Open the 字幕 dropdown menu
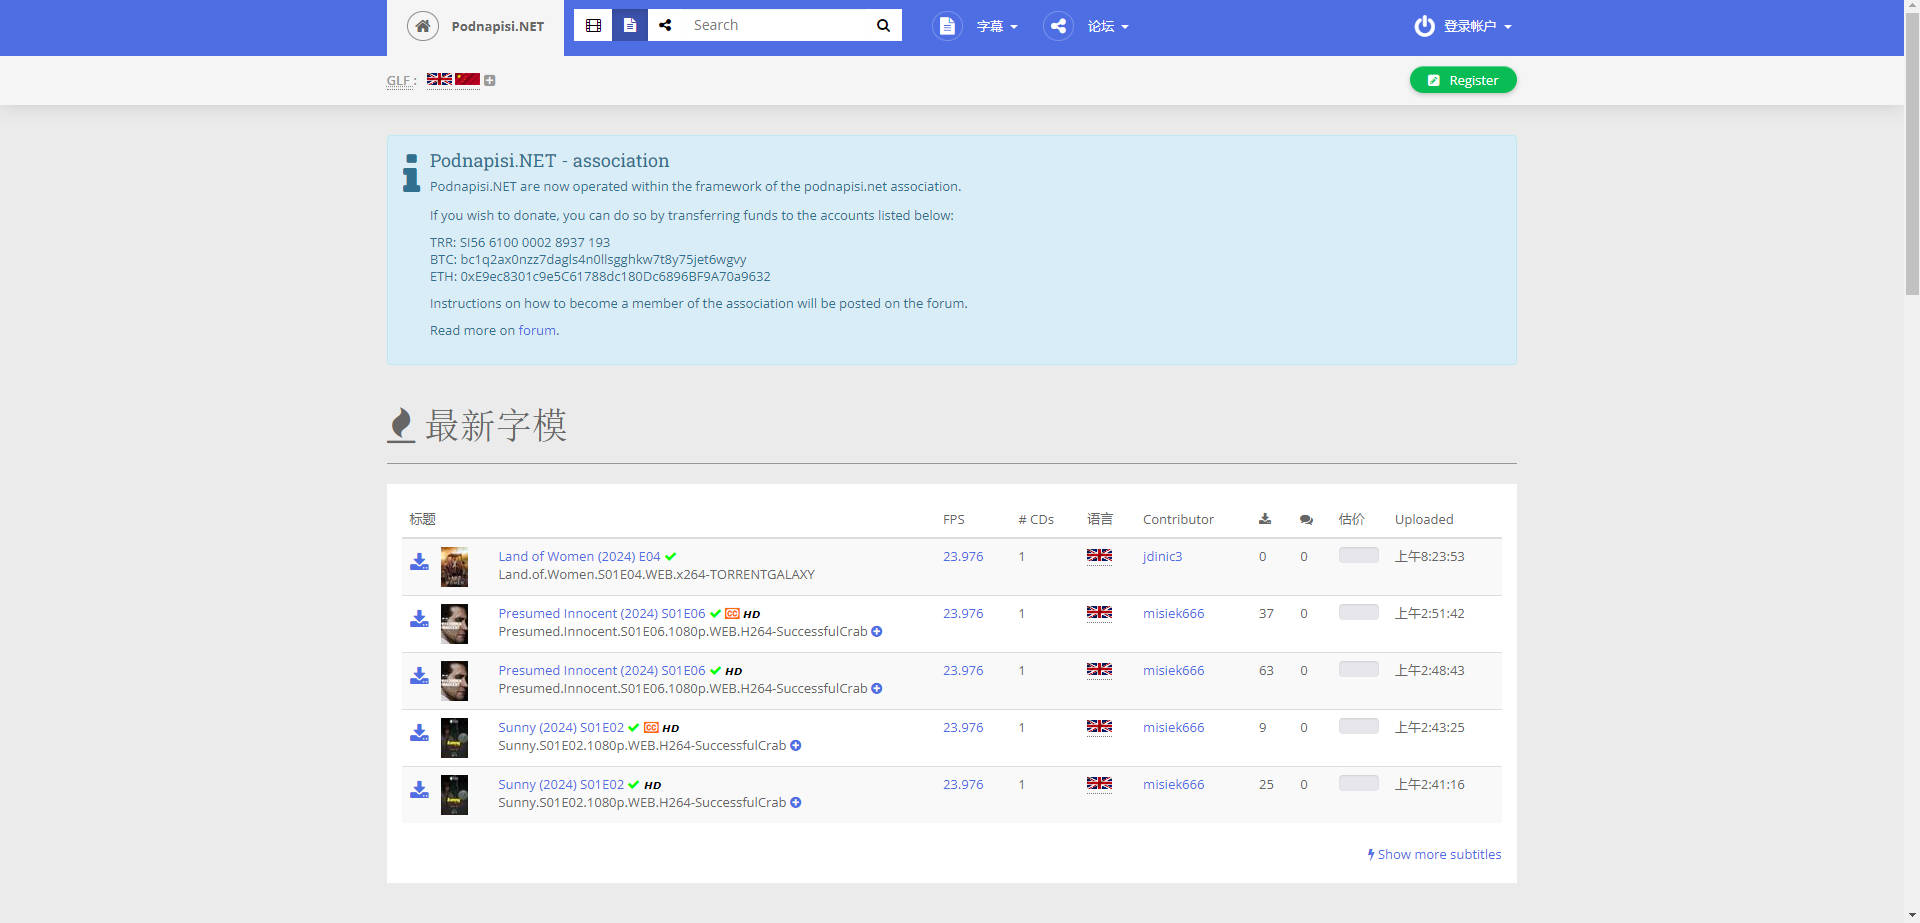This screenshot has width=1920, height=923. [996, 26]
